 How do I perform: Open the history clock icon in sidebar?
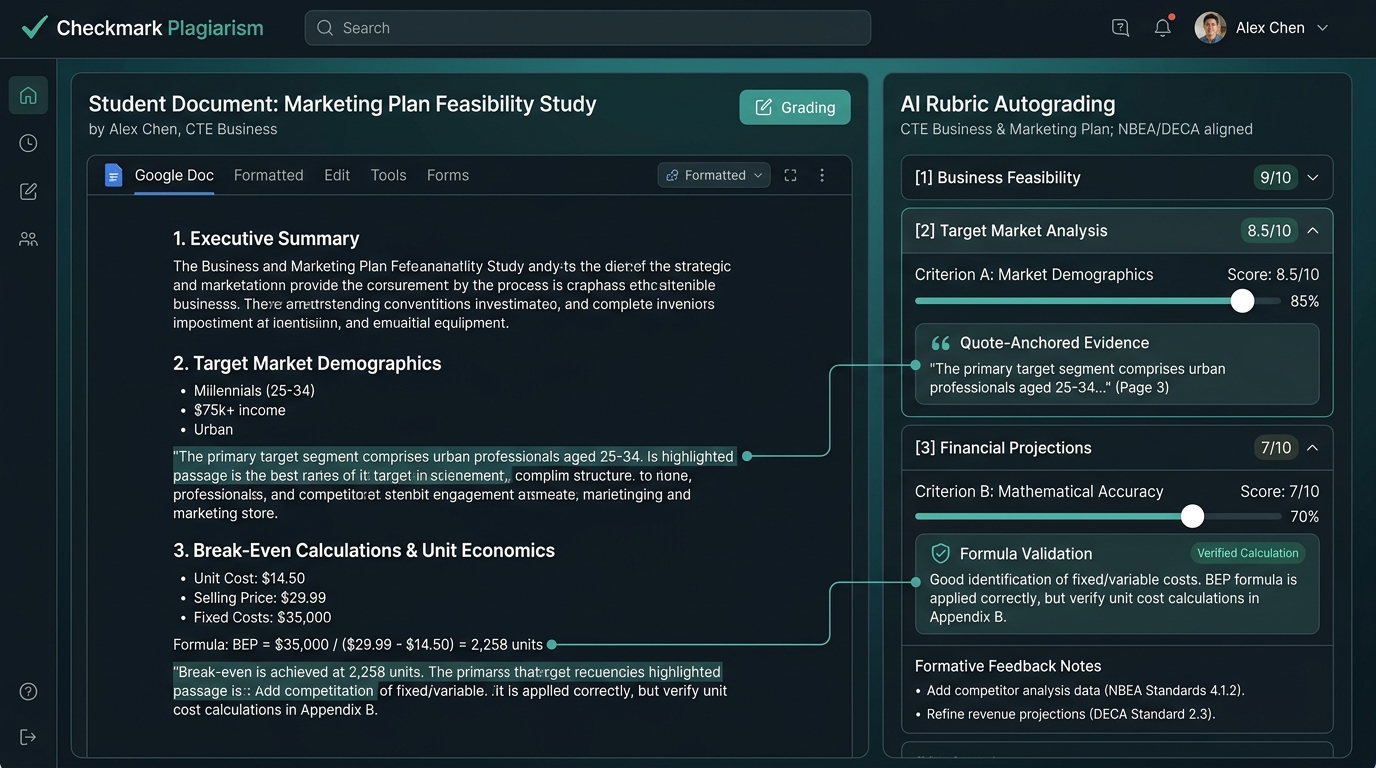(28, 143)
